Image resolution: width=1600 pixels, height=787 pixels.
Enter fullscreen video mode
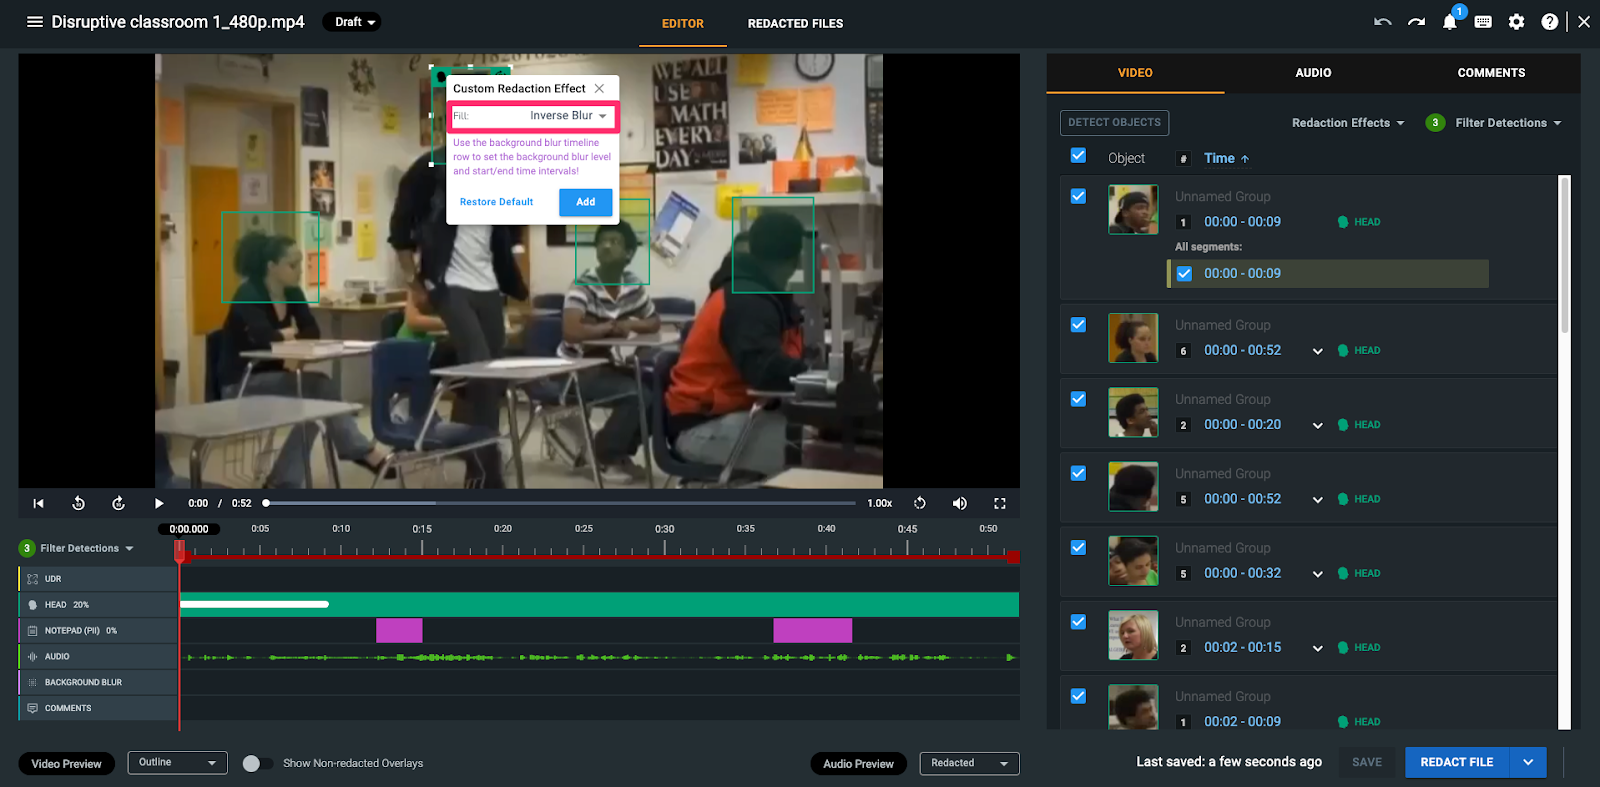click(x=999, y=503)
